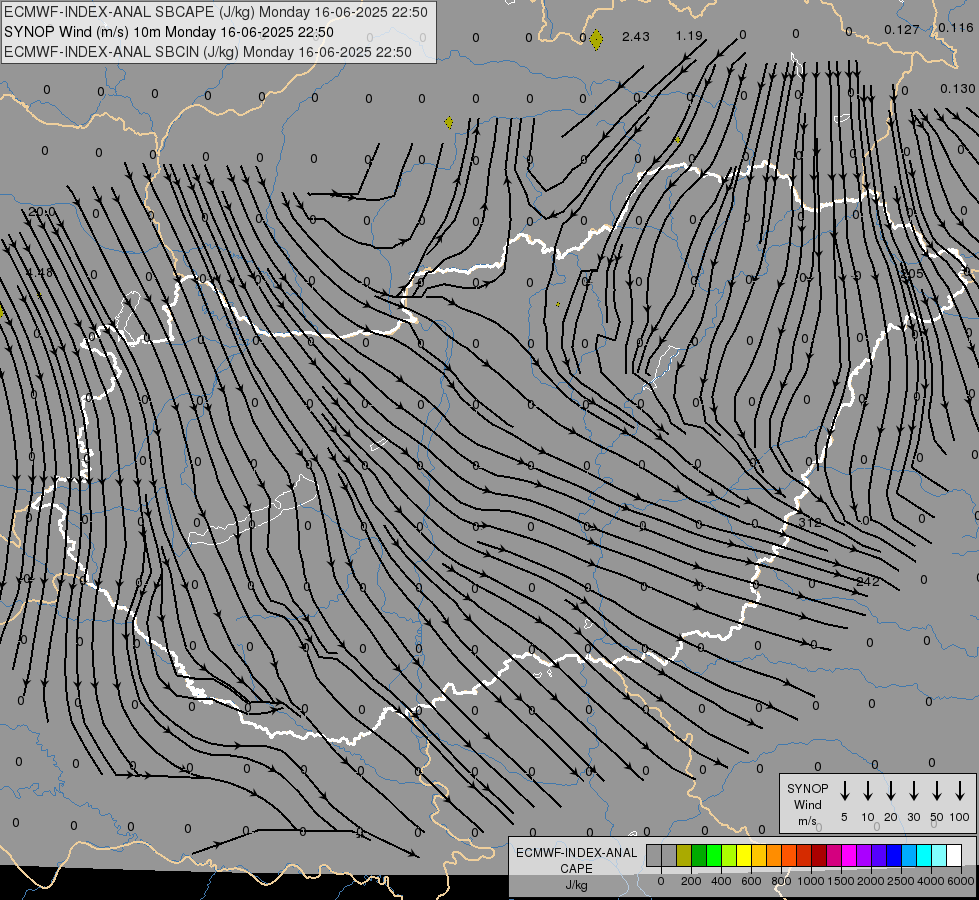Click the 4000 tick label in CAPE legend
Screen dimensions: 979x900
931,881
